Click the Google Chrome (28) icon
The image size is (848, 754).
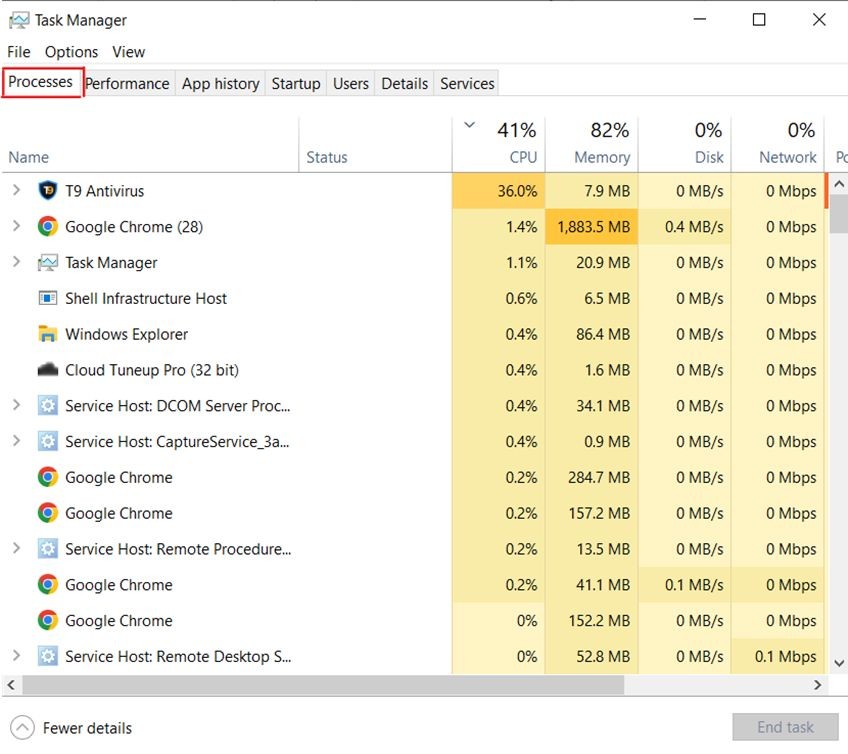[47, 227]
